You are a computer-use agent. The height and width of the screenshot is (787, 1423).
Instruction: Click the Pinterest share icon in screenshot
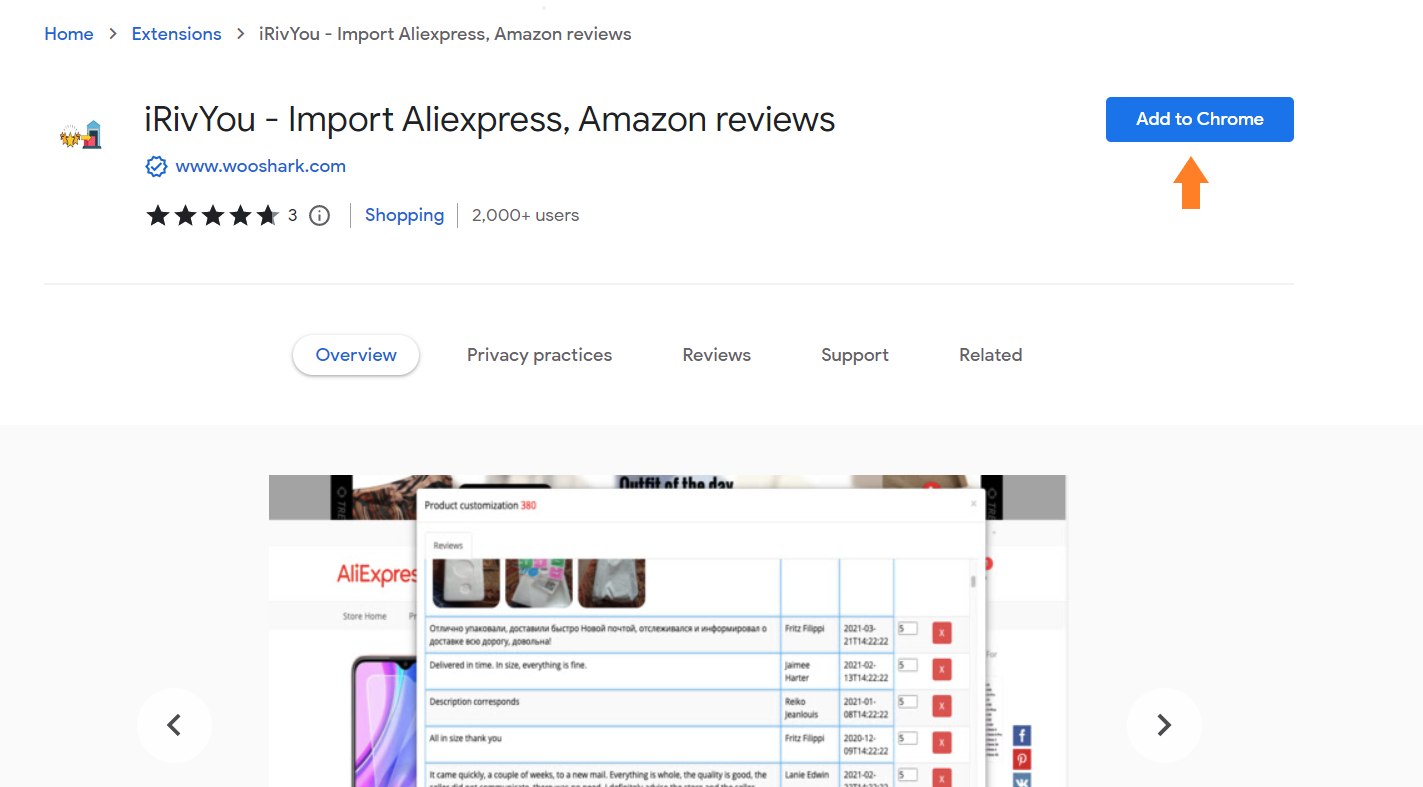point(1021,759)
